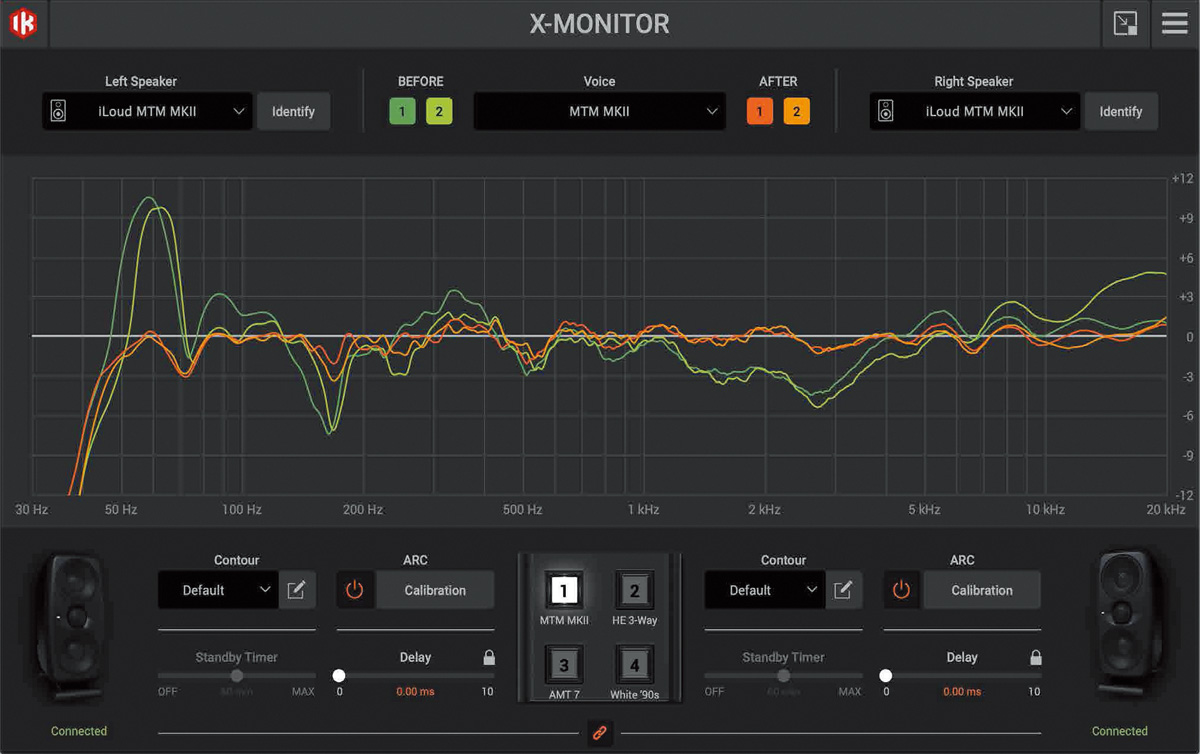1200x754 pixels.
Task: Open the Voice MTM MKII dropdown
Action: (x=600, y=111)
